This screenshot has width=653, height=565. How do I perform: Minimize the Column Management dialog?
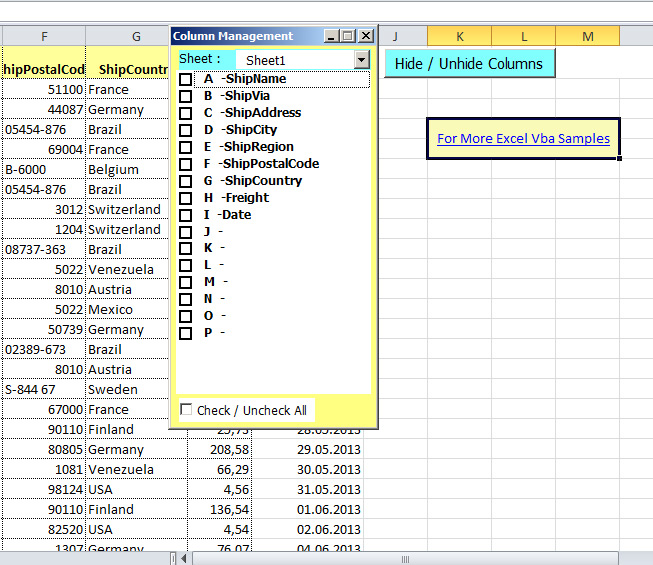pos(332,36)
